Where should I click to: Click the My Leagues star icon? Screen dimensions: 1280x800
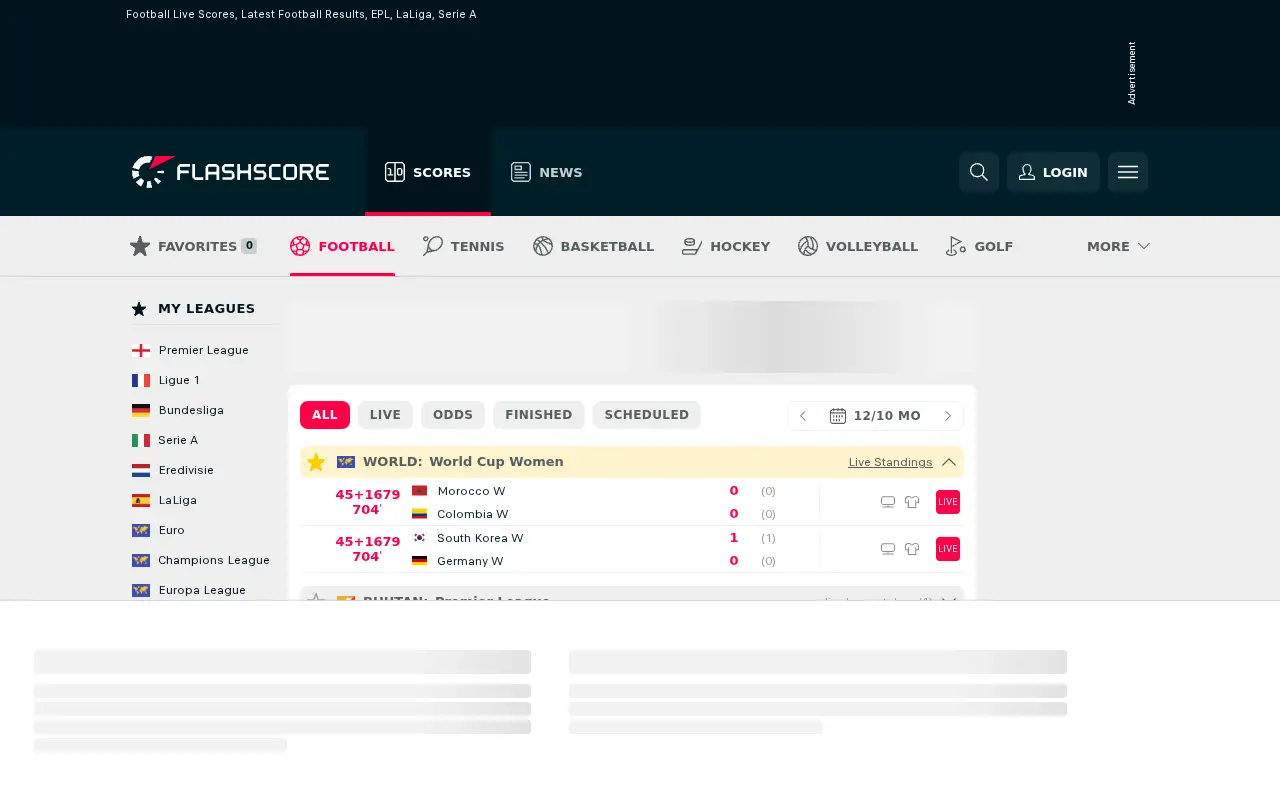[x=139, y=309]
